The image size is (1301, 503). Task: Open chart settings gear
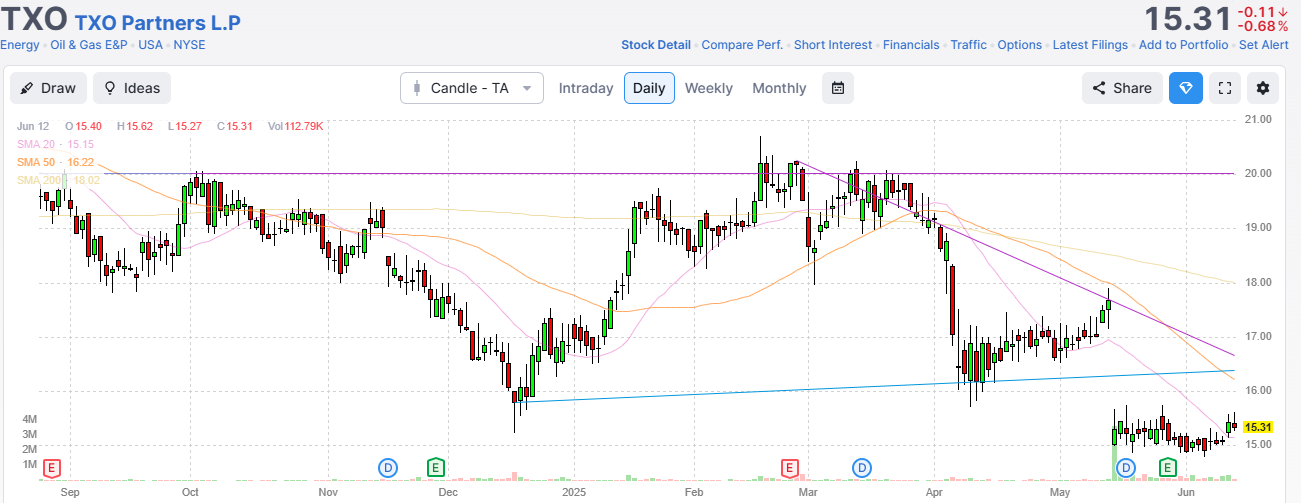1263,88
